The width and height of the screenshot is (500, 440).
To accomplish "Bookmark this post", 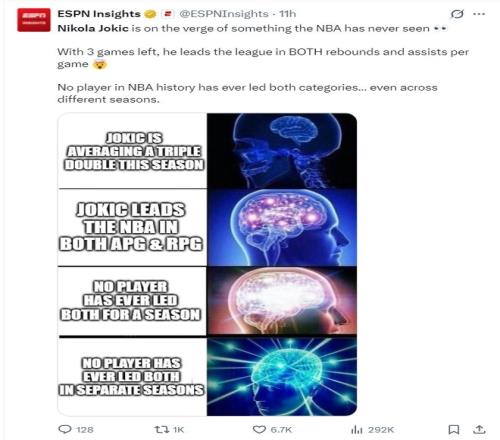I will 454,430.
